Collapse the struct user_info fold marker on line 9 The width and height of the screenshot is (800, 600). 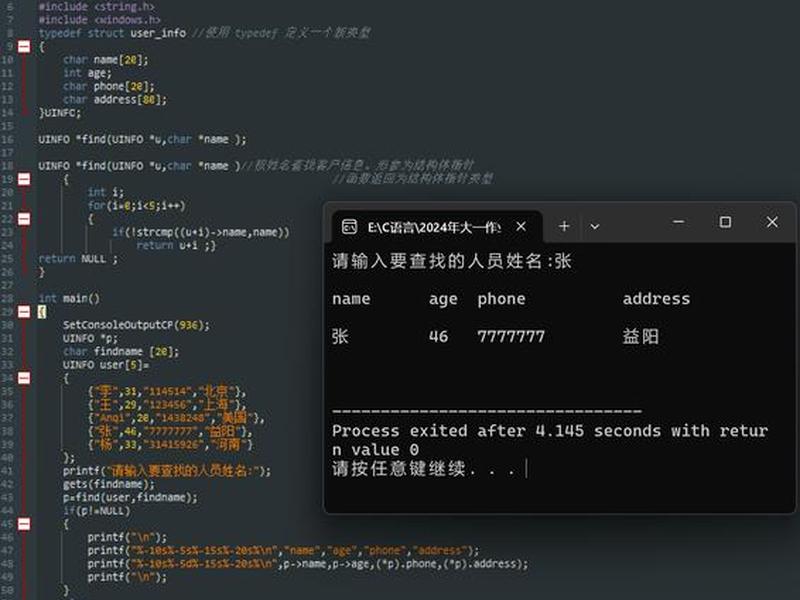24,47
